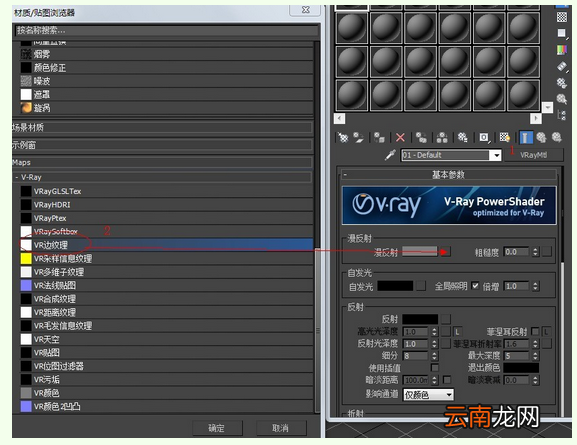Image resolution: width=577 pixels, height=445 pixels.
Task: Click the 漫反射 map button
Action: (x=445, y=252)
